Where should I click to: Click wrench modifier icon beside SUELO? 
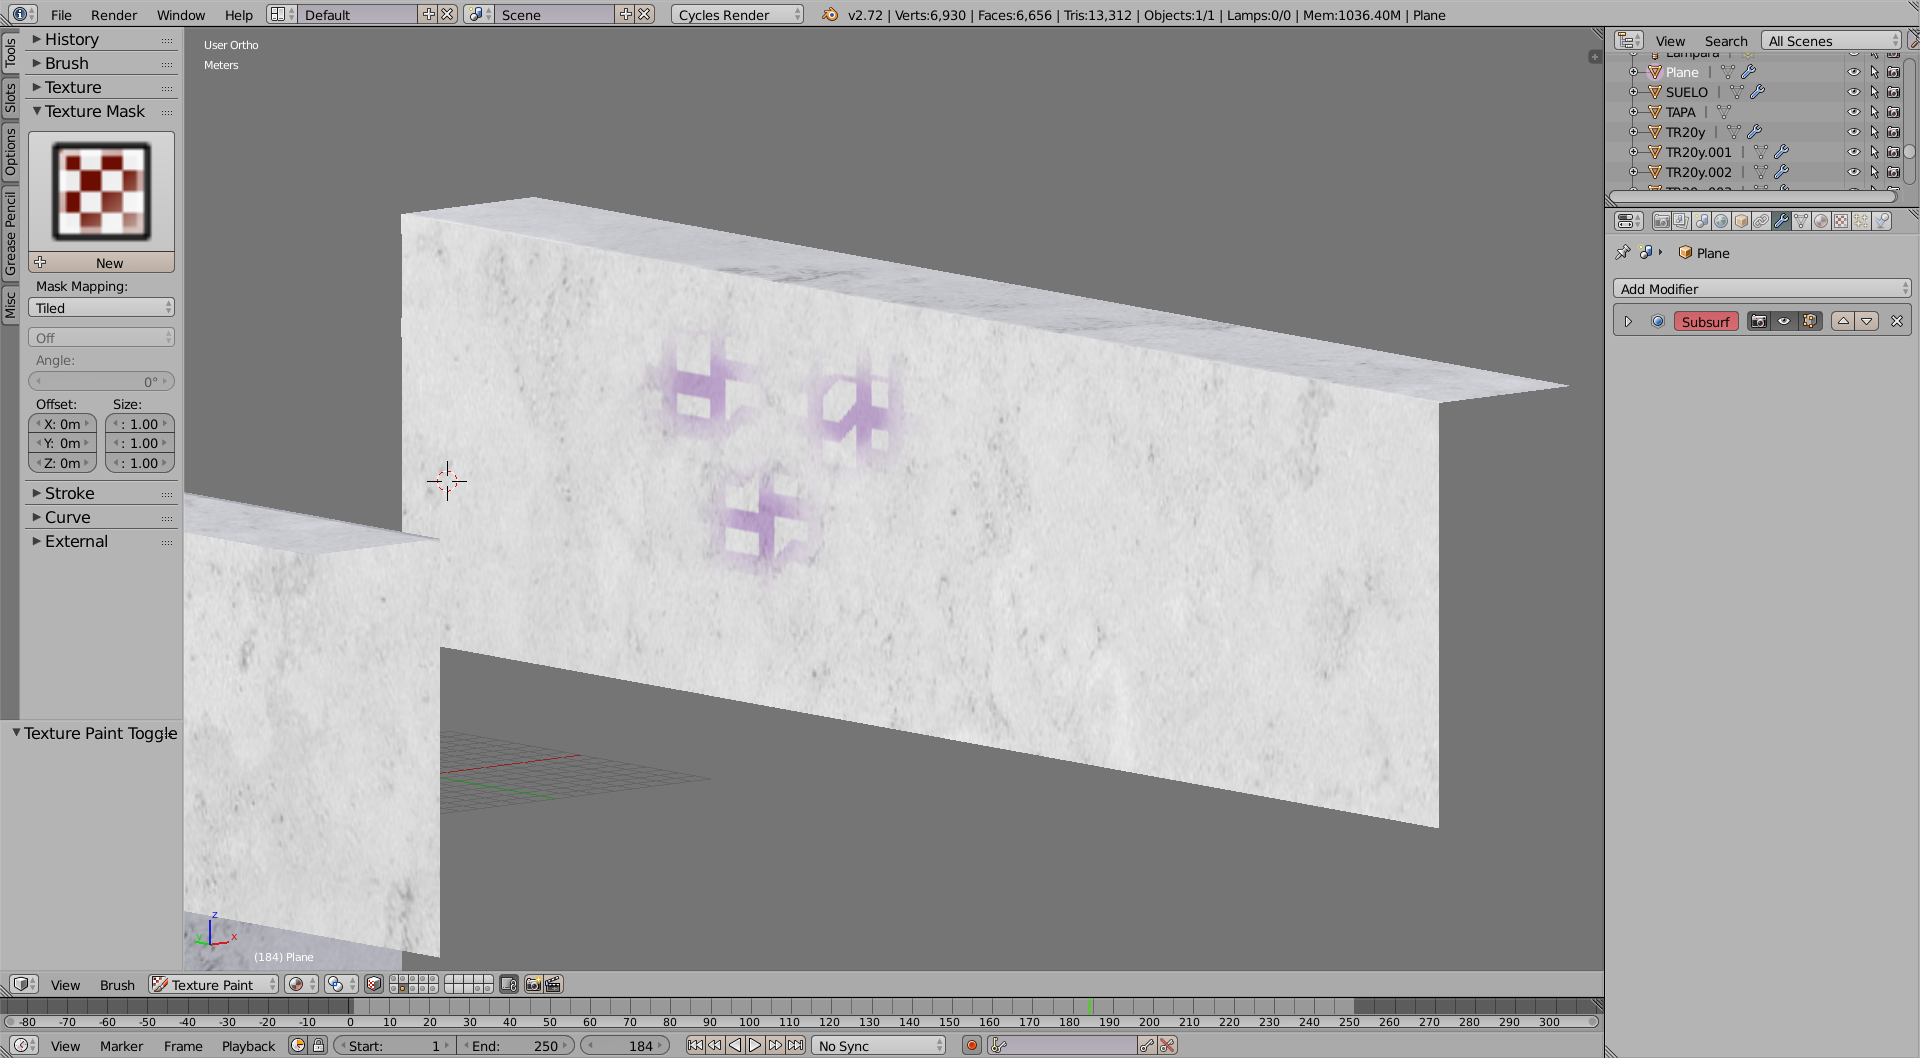pyautogui.click(x=1757, y=92)
